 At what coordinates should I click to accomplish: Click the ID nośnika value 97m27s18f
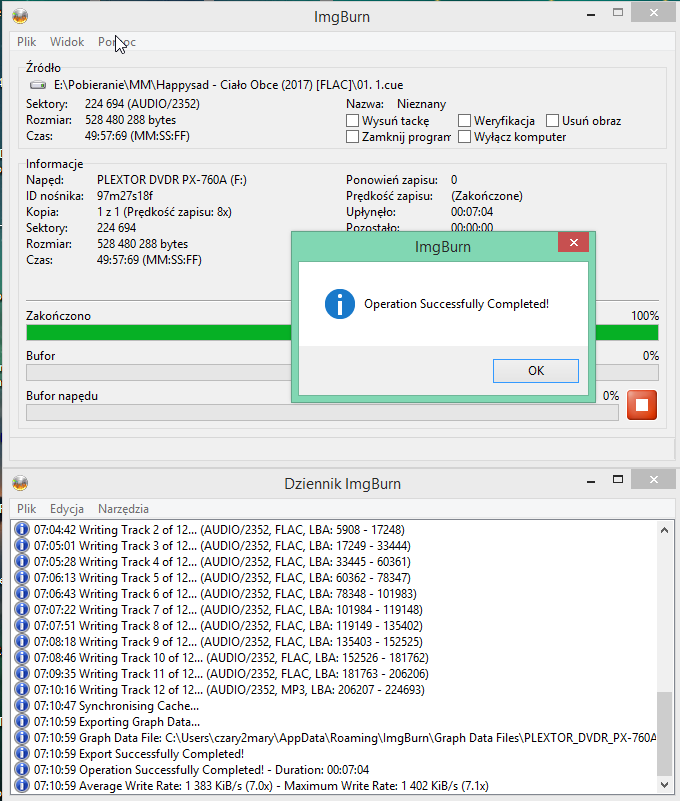pos(125,196)
